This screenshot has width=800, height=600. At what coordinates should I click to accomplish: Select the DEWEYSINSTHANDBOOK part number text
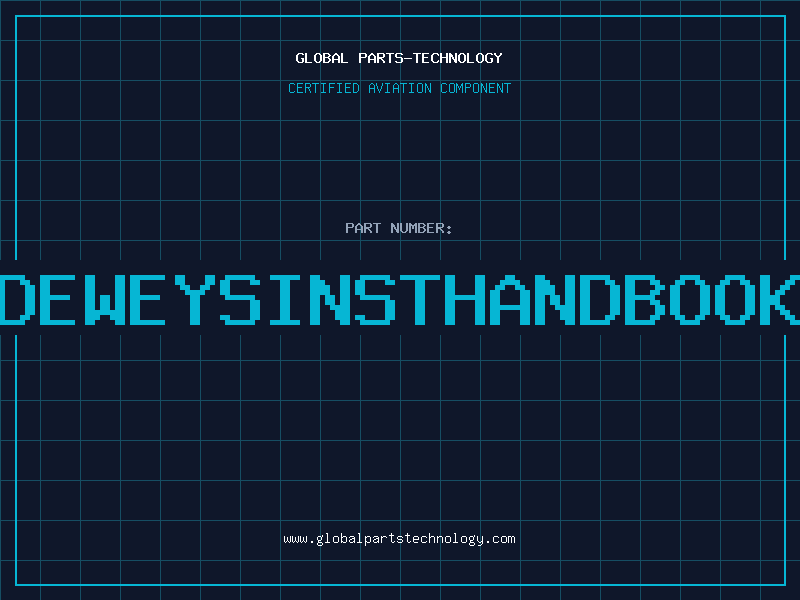click(400, 300)
